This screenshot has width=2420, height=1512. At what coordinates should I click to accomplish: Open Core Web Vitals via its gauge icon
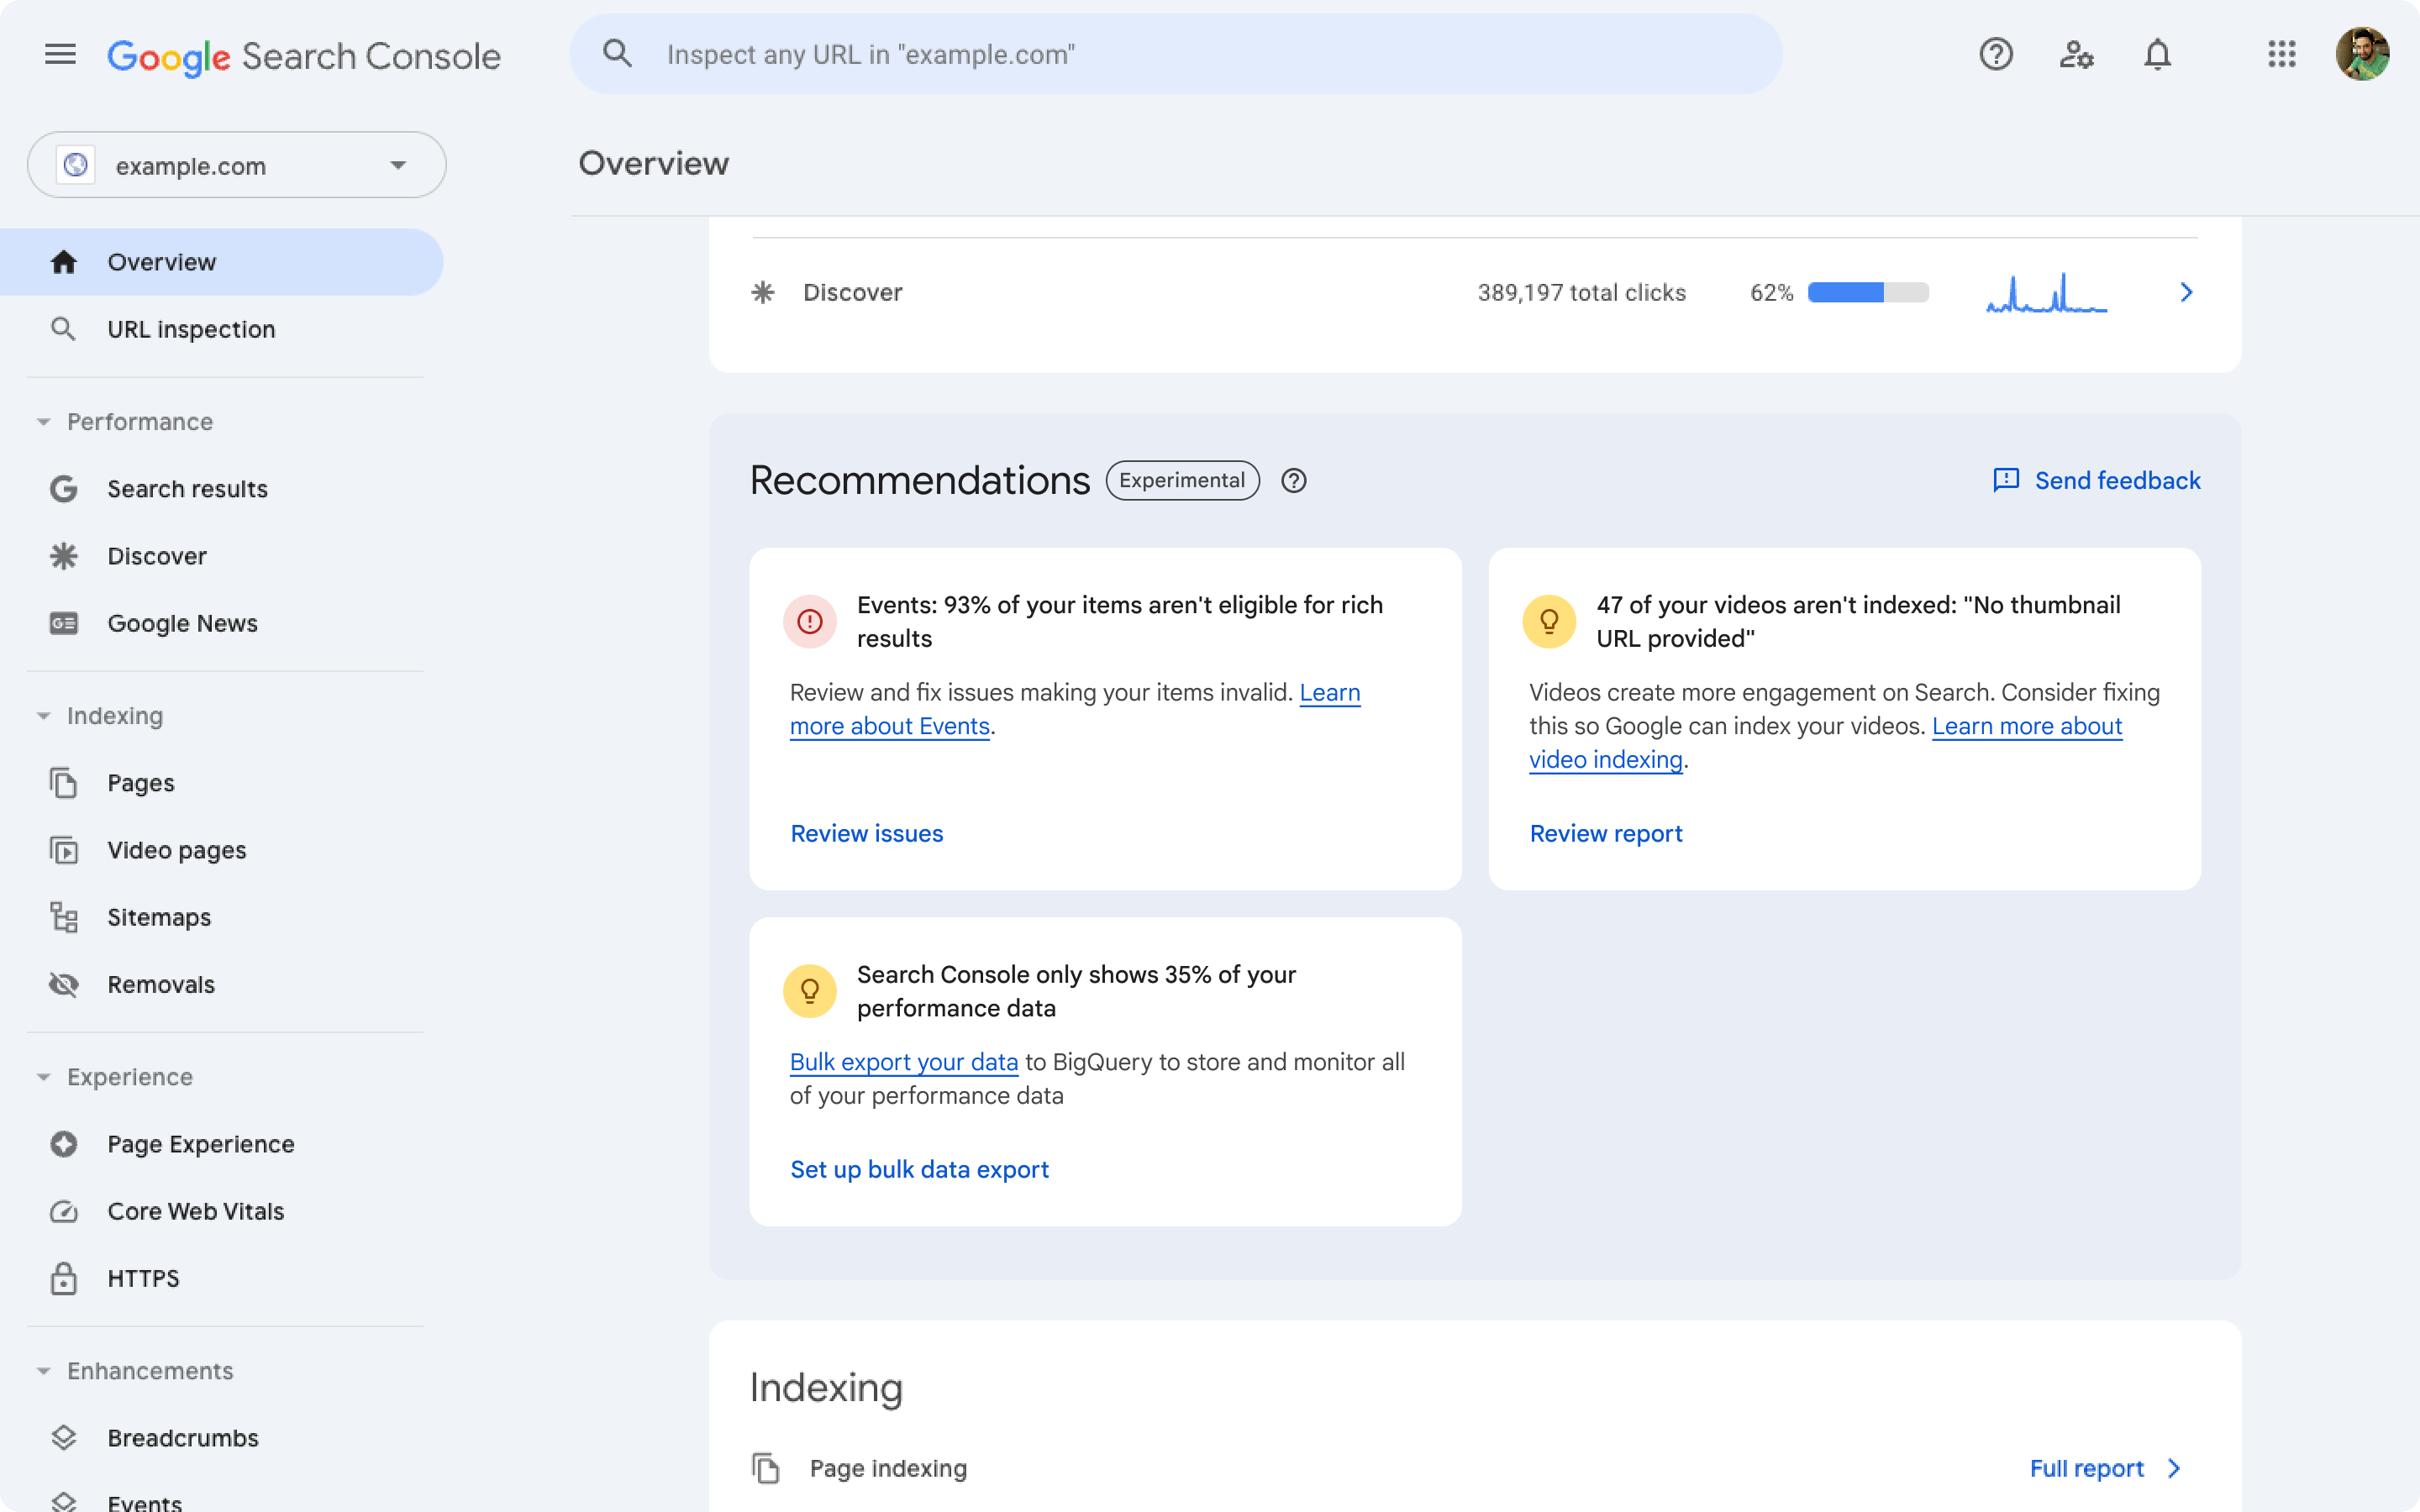(64, 1211)
